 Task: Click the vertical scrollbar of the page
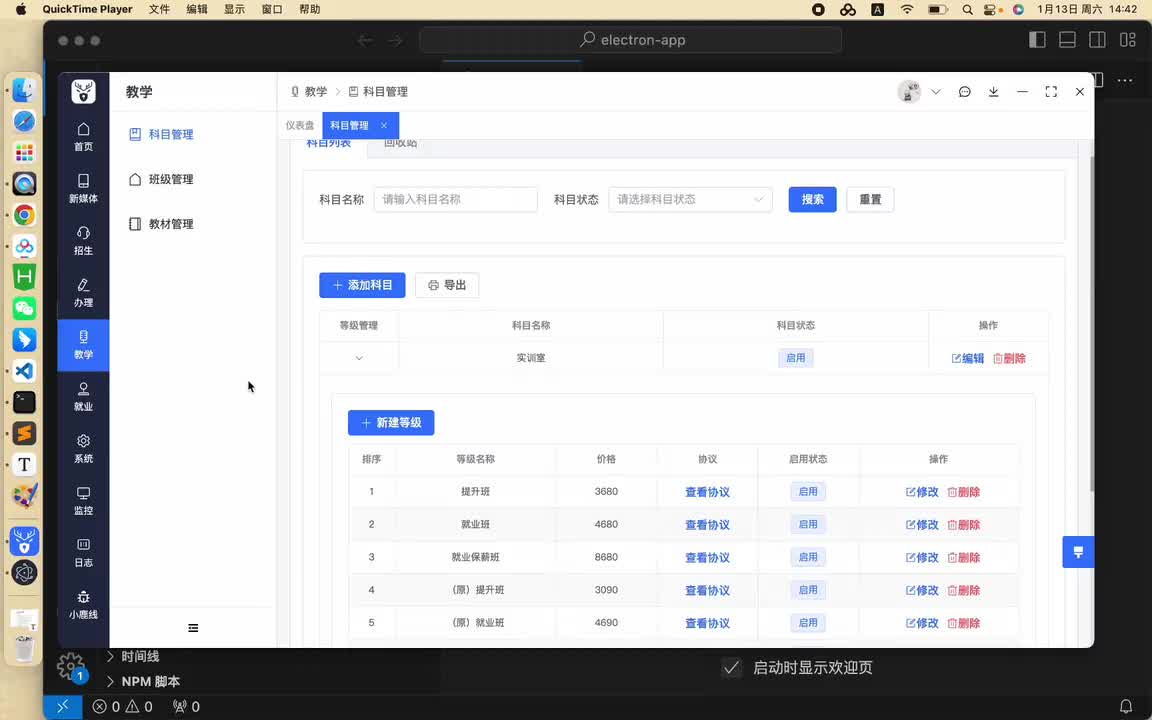1091,323
